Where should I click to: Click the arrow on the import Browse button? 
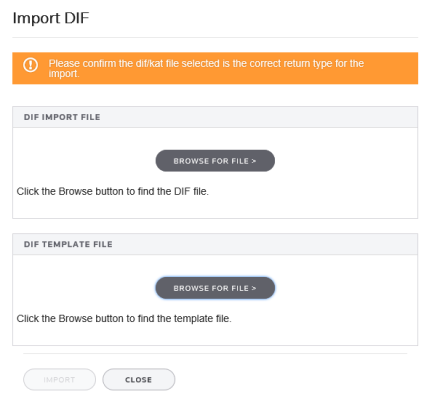pos(254,161)
